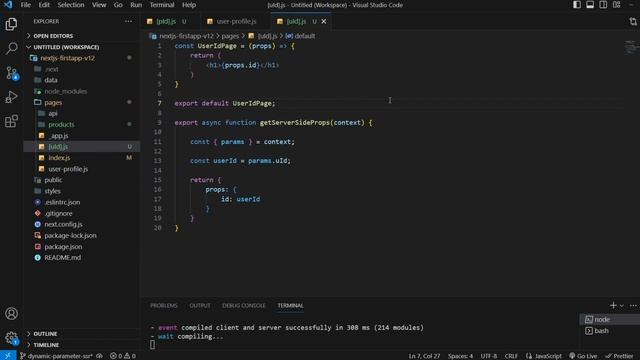Expand the products folder
640x360 pixels.
pyautogui.click(x=82, y=124)
